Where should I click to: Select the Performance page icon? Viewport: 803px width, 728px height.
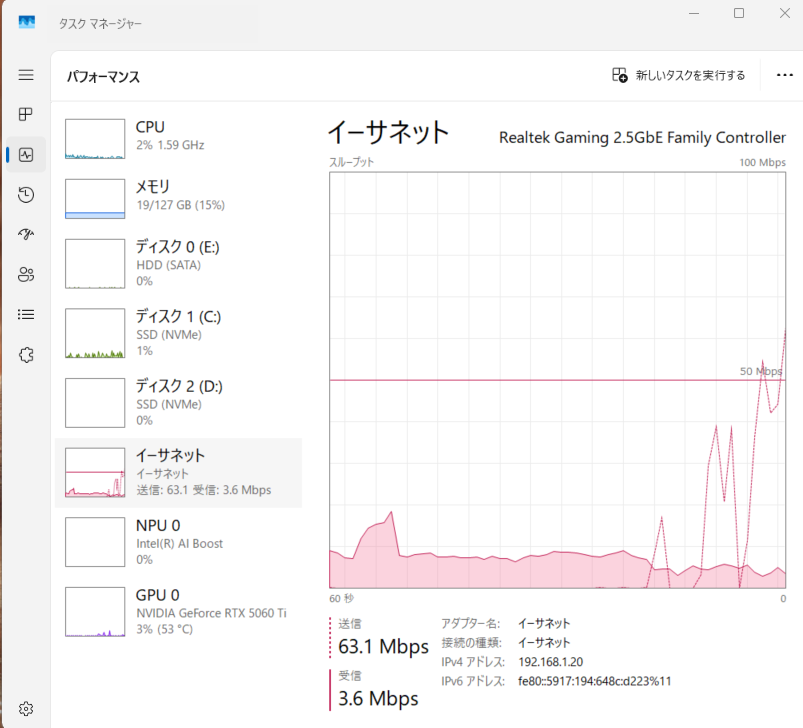pyautogui.click(x=25, y=154)
